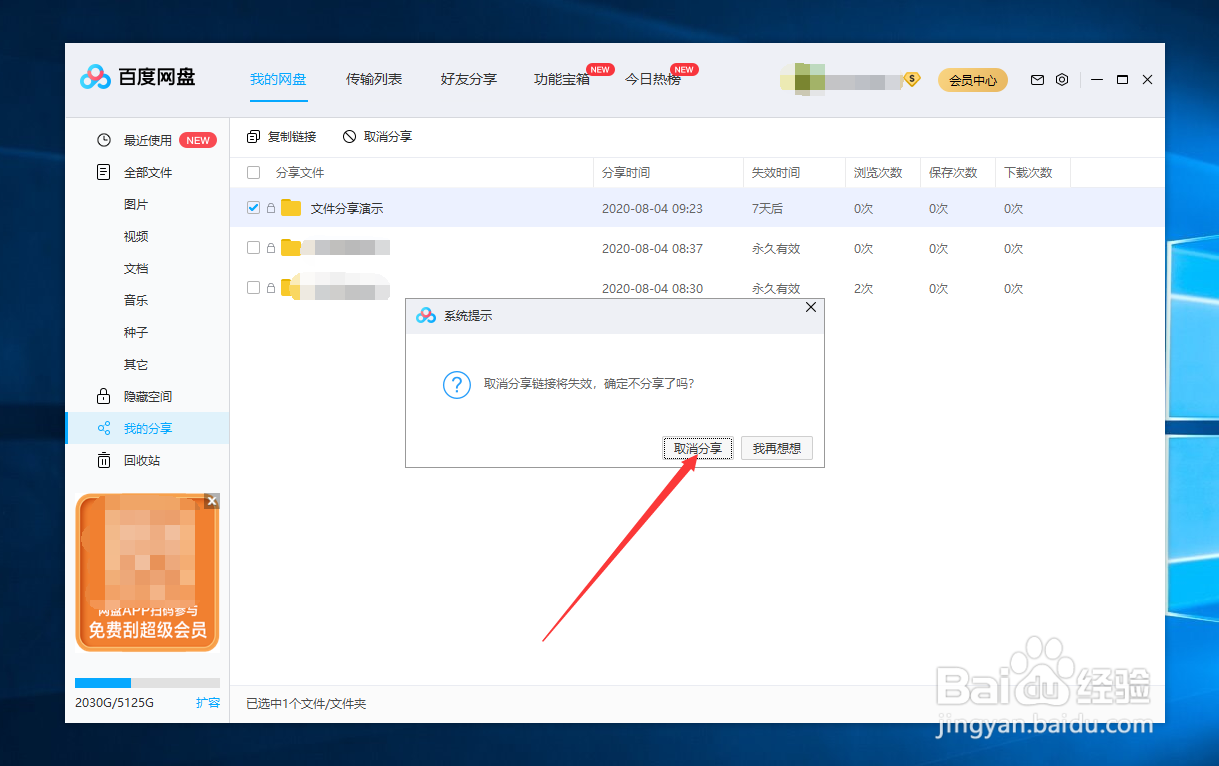Click the 失效时间 column header

tap(776, 172)
